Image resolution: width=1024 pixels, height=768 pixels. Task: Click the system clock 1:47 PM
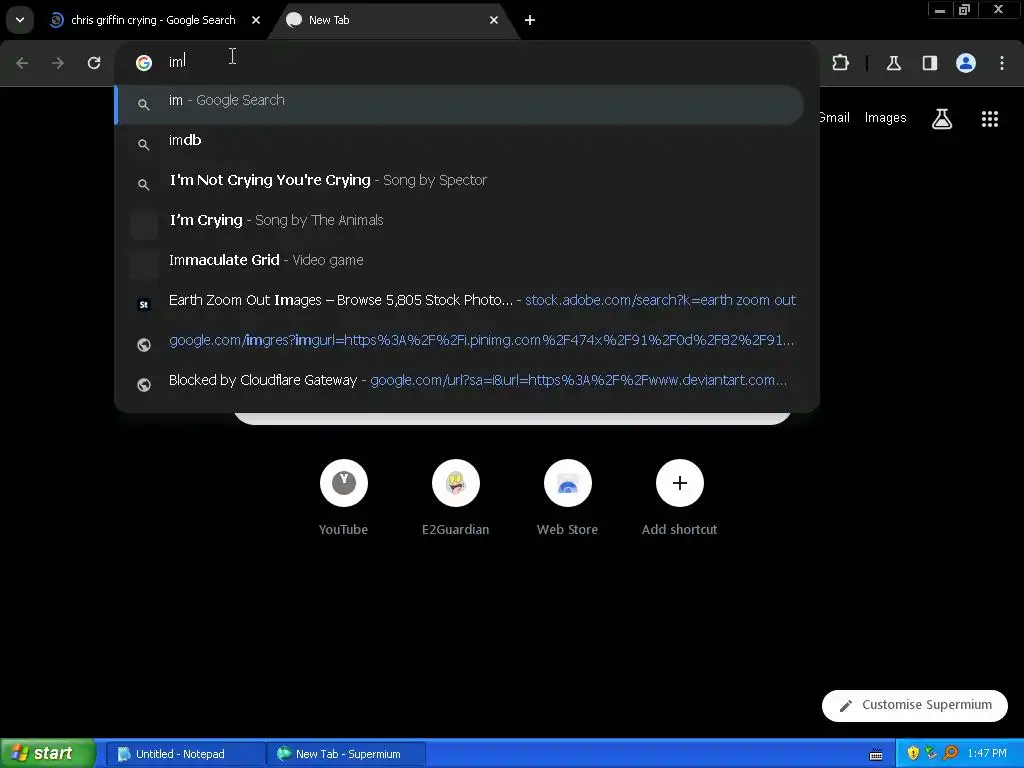[987, 754]
